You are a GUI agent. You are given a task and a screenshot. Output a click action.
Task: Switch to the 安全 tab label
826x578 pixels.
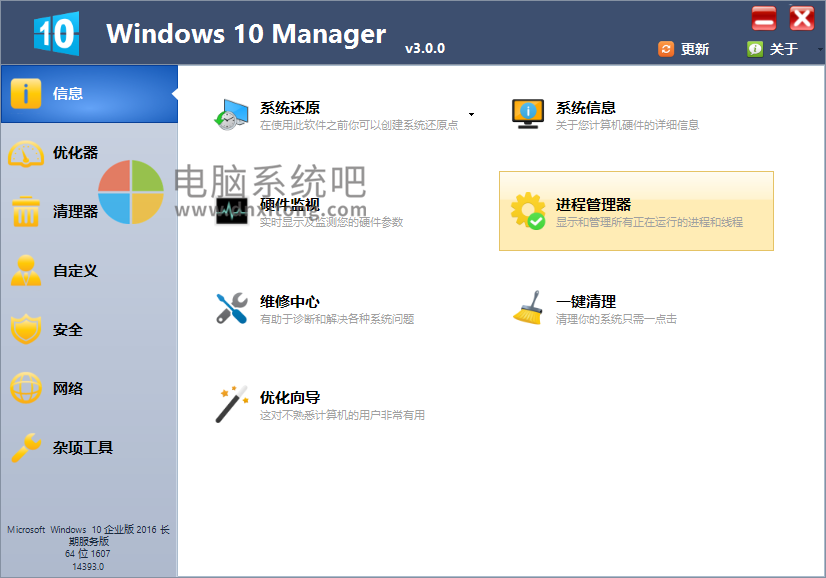pyautogui.click(x=68, y=330)
